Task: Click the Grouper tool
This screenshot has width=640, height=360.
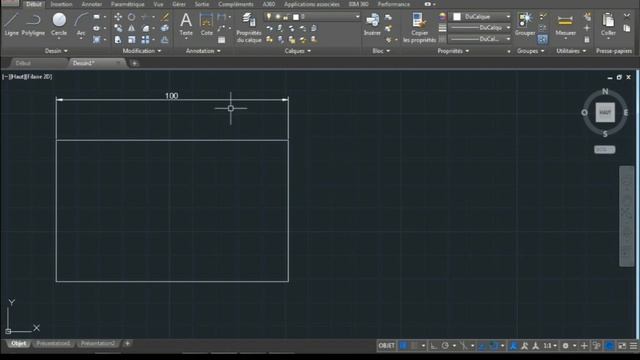Action: [524, 24]
